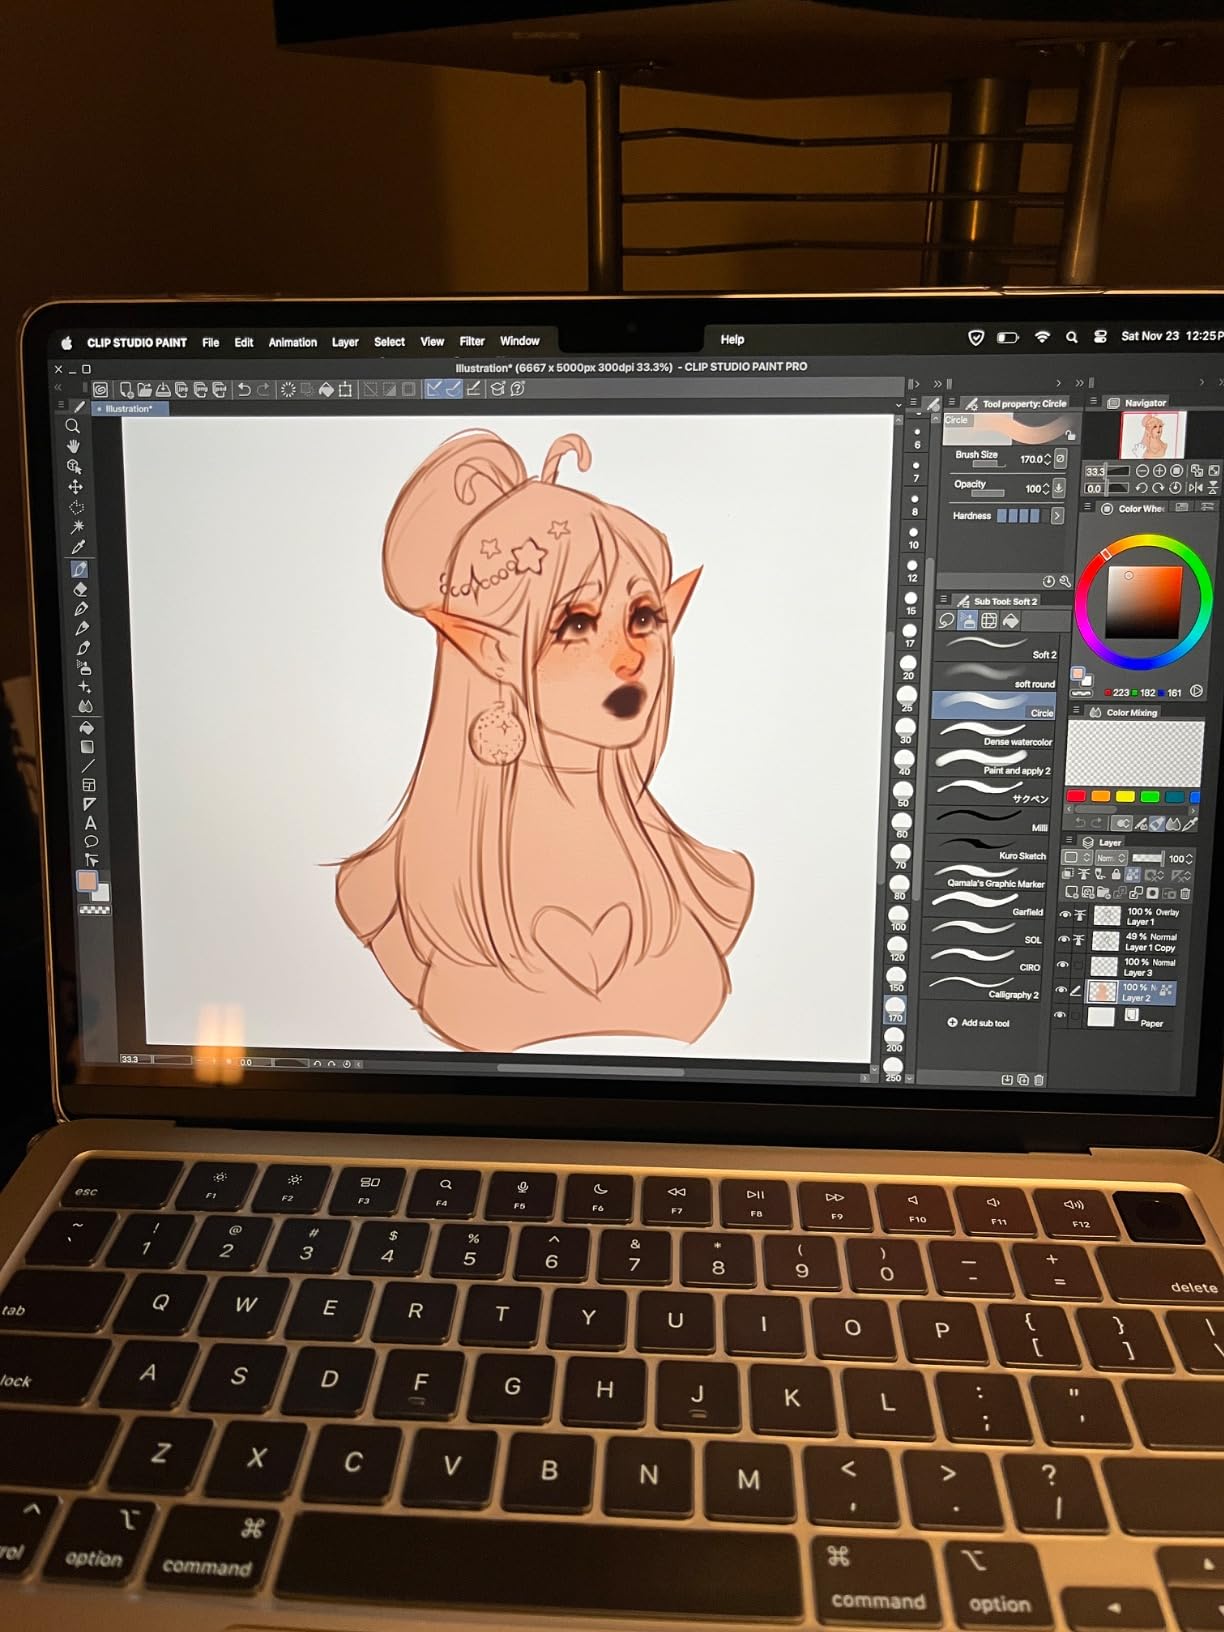This screenshot has width=1224, height=1632.
Task: Select the Figure line tool
Action: pyautogui.click(x=88, y=766)
